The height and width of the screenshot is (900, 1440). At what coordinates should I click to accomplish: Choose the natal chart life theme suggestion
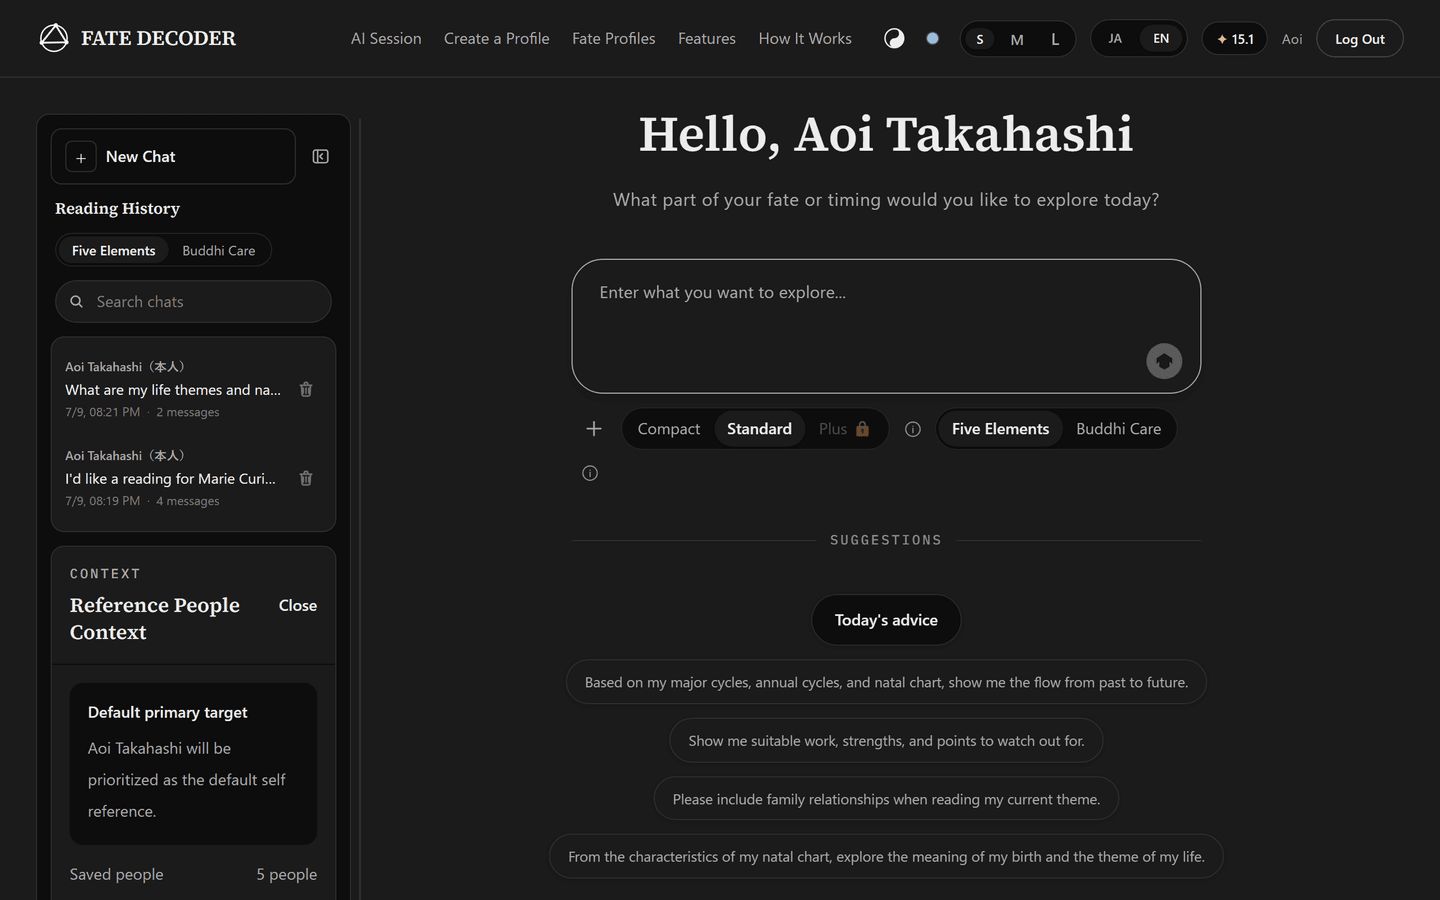(886, 857)
